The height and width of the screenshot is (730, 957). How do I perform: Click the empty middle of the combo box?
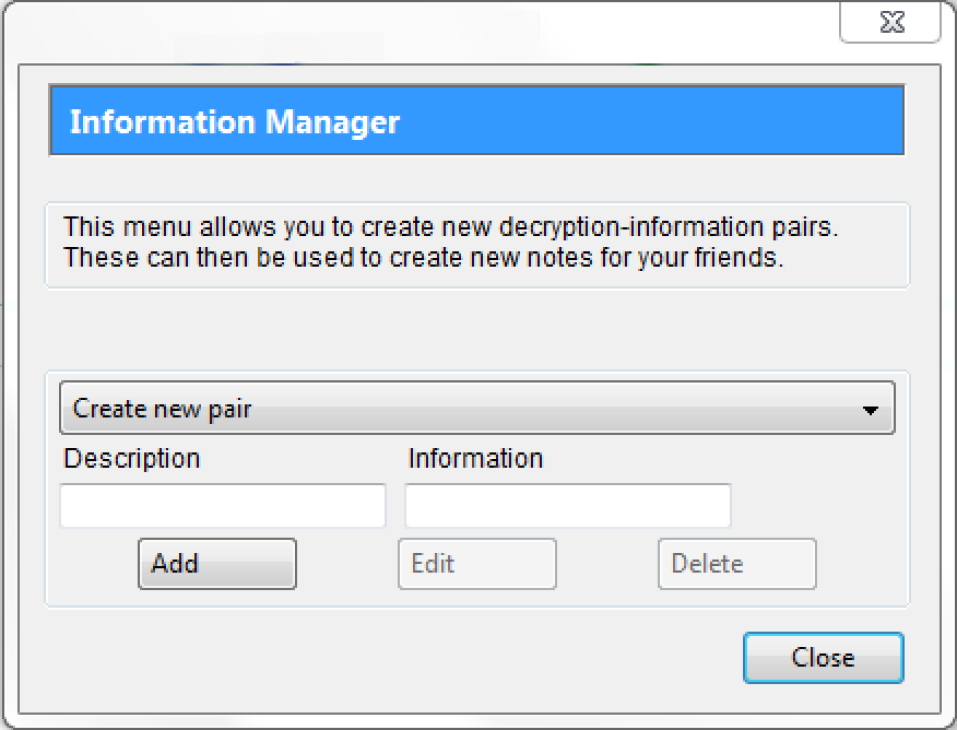550,410
